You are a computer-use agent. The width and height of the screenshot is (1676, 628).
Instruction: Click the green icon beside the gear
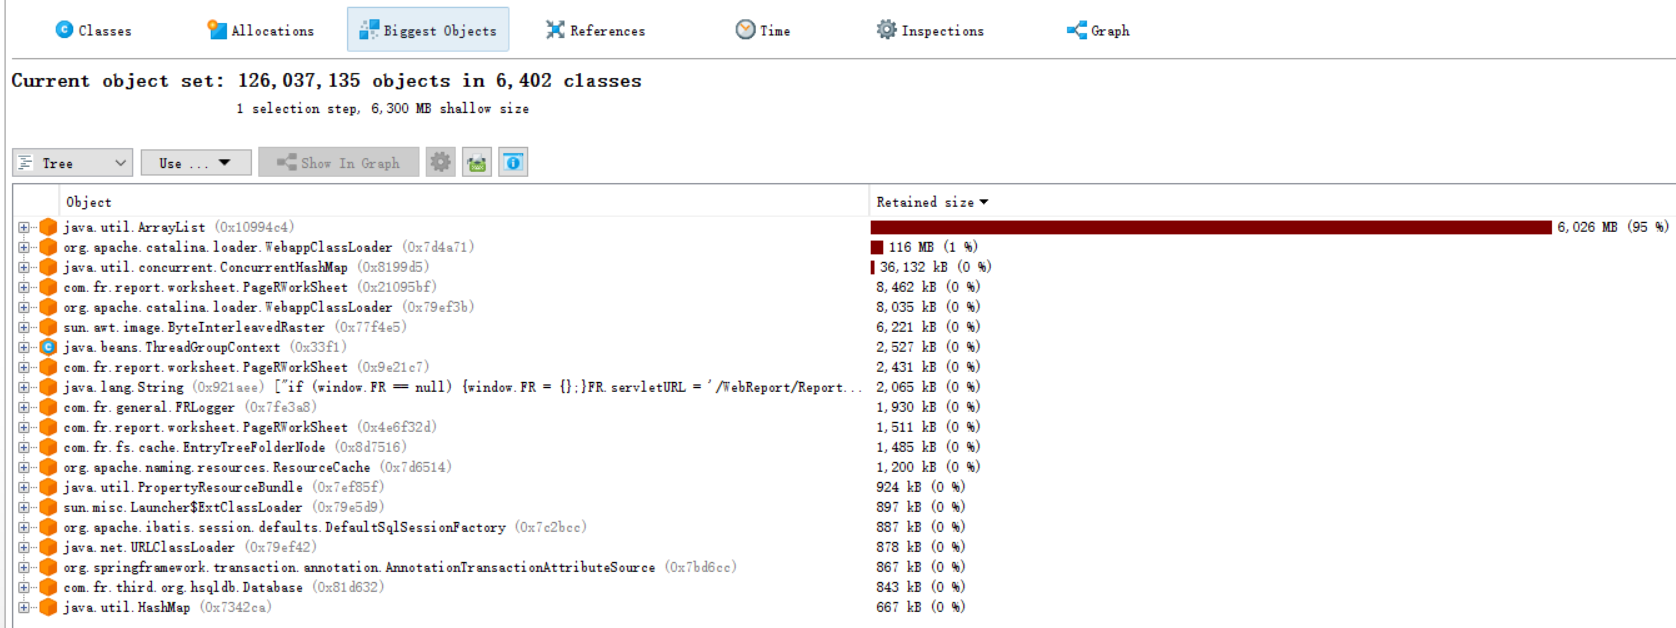[x=477, y=162]
